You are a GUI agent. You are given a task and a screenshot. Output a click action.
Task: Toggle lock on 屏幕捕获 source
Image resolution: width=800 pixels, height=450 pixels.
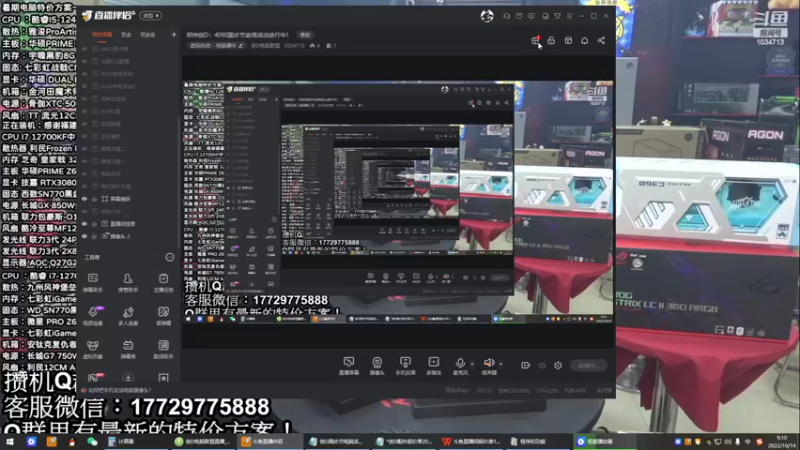tap(94, 199)
